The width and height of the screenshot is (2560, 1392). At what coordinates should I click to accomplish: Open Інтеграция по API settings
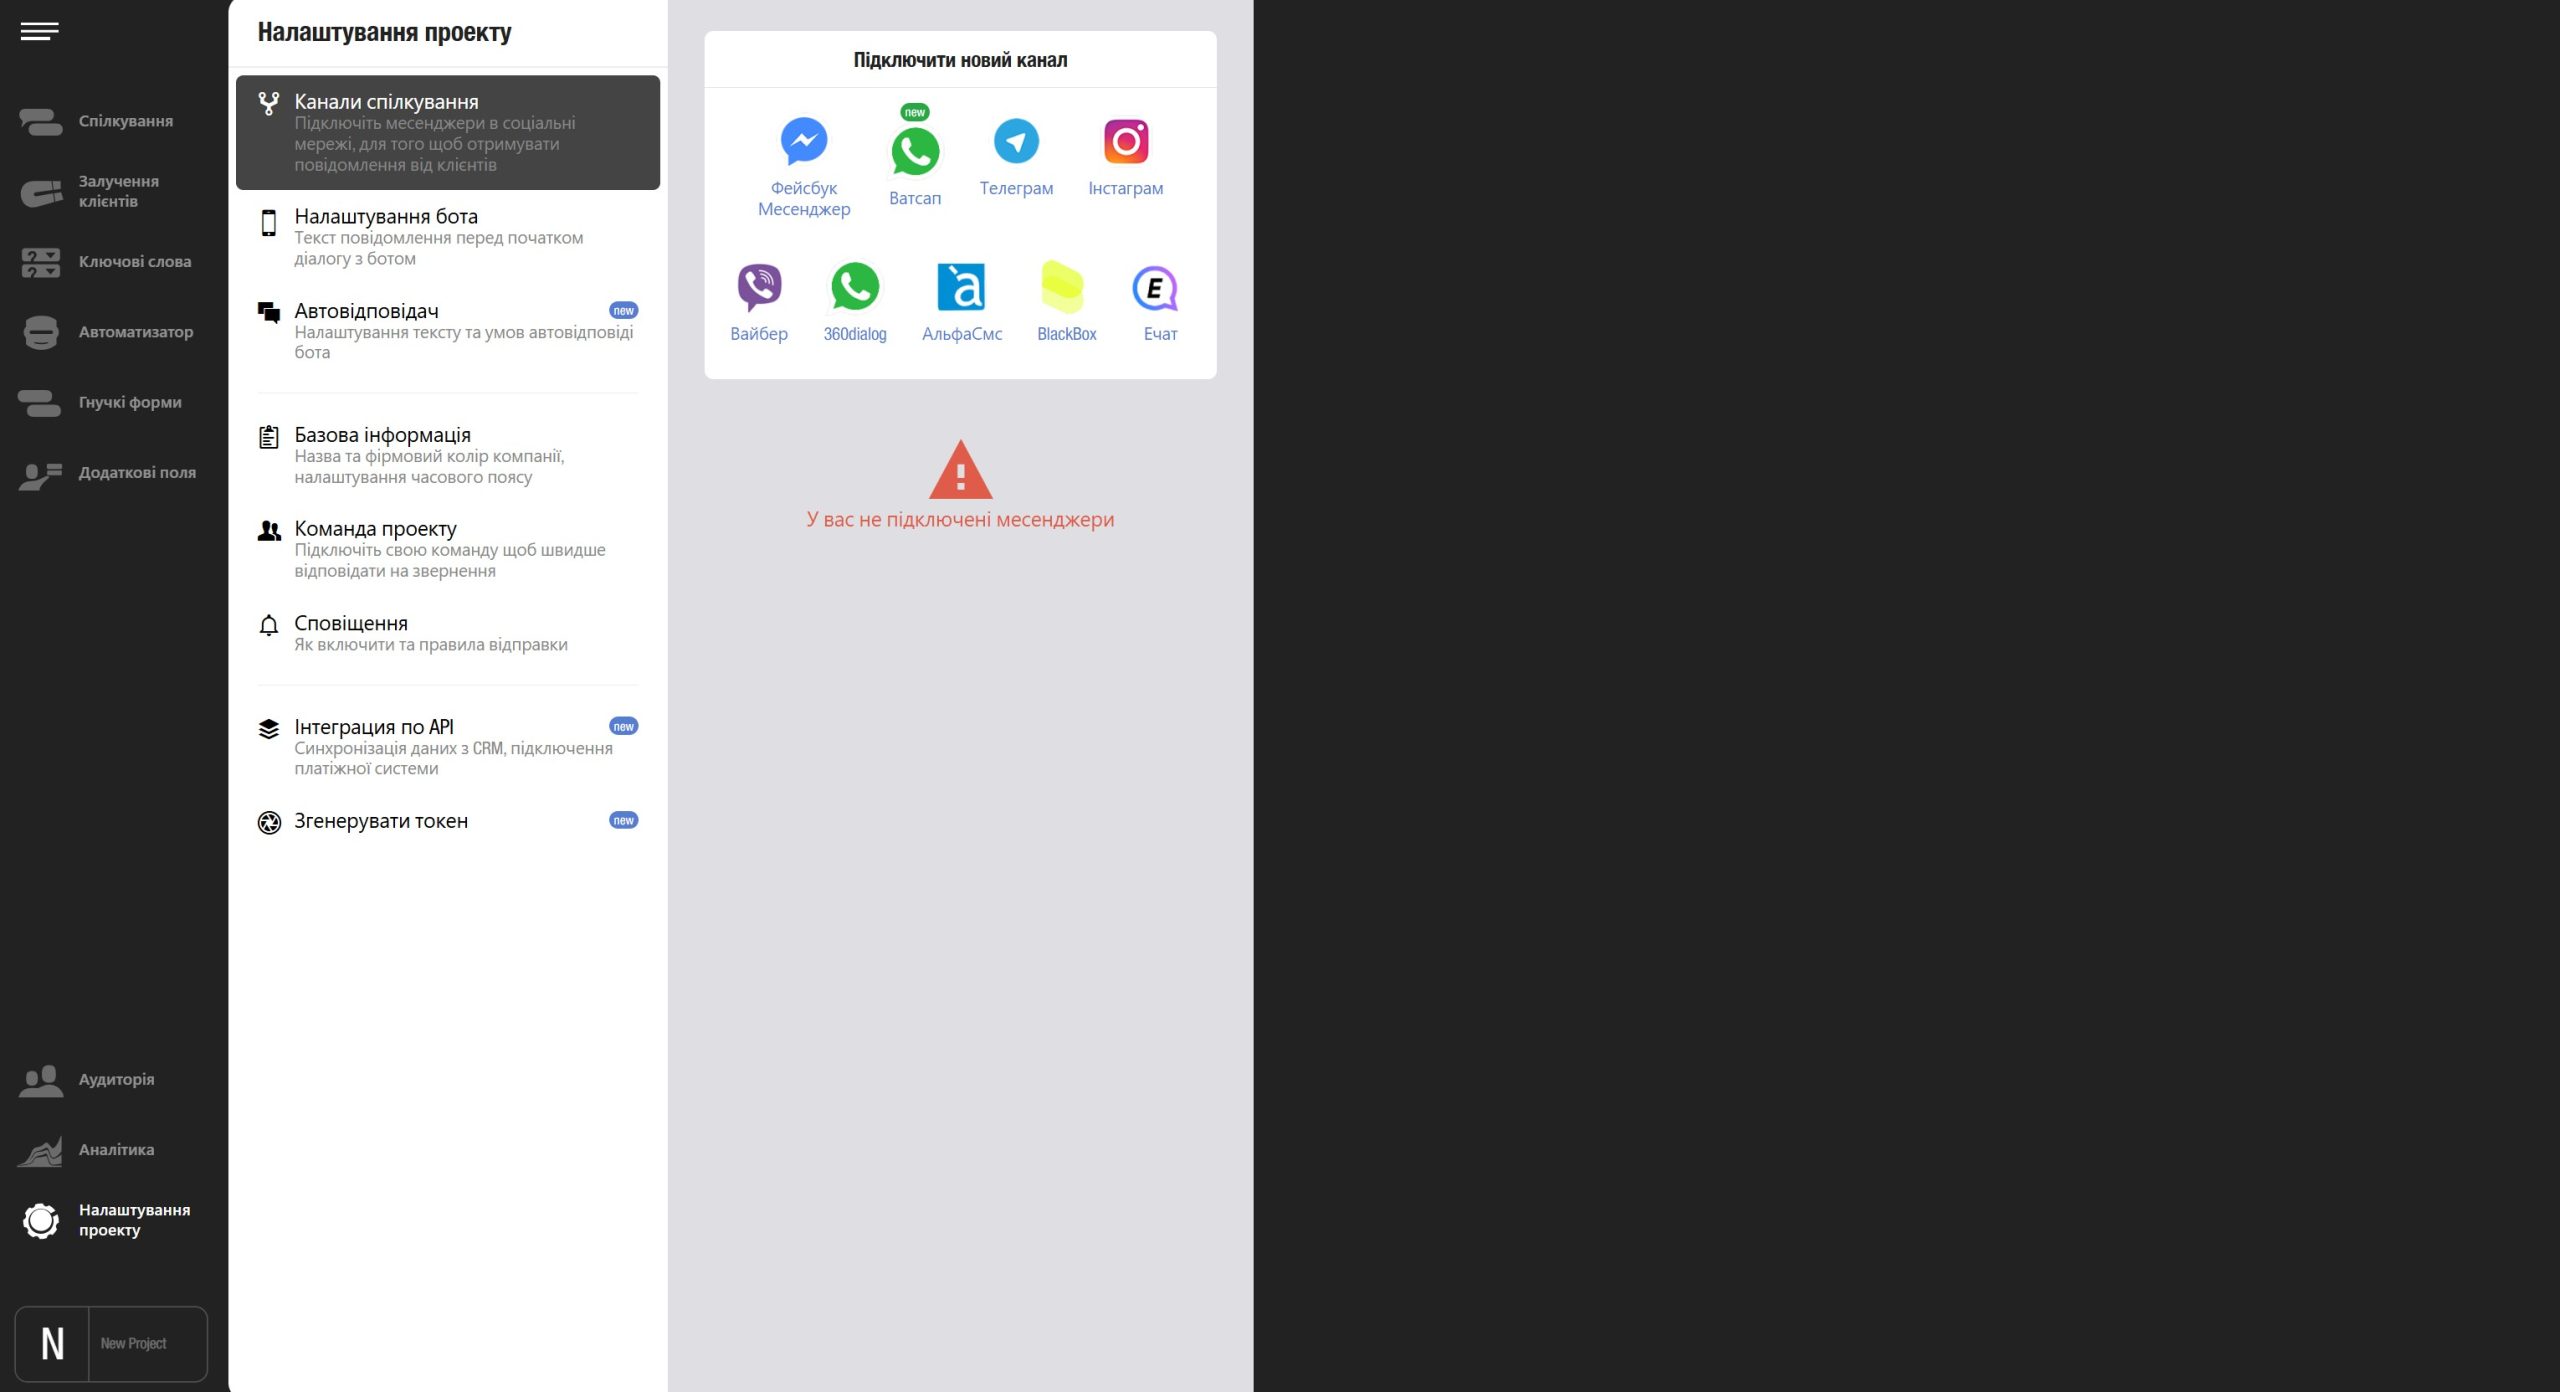(x=448, y=747)
